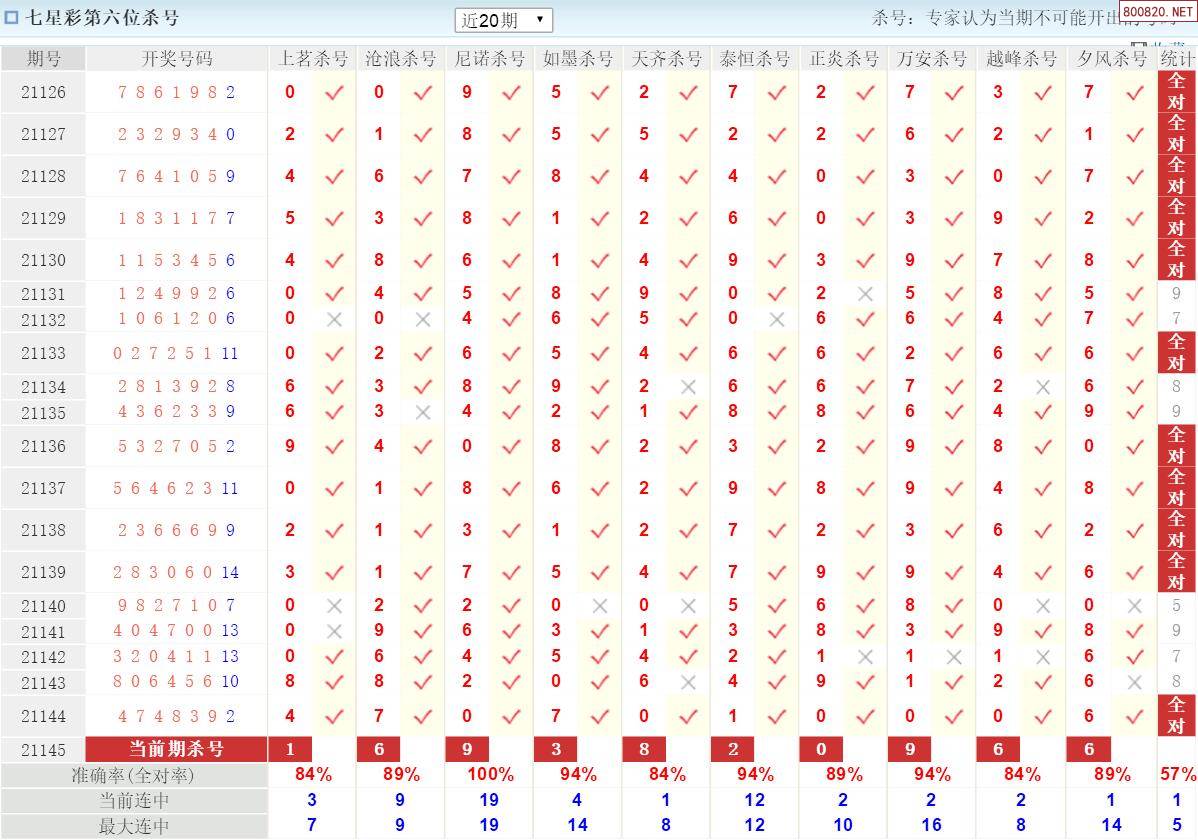This screenshot has width=1198, height=840.
Task: Click the current 尼诺杀号 kill number 9
Action: tap(468, 749)
